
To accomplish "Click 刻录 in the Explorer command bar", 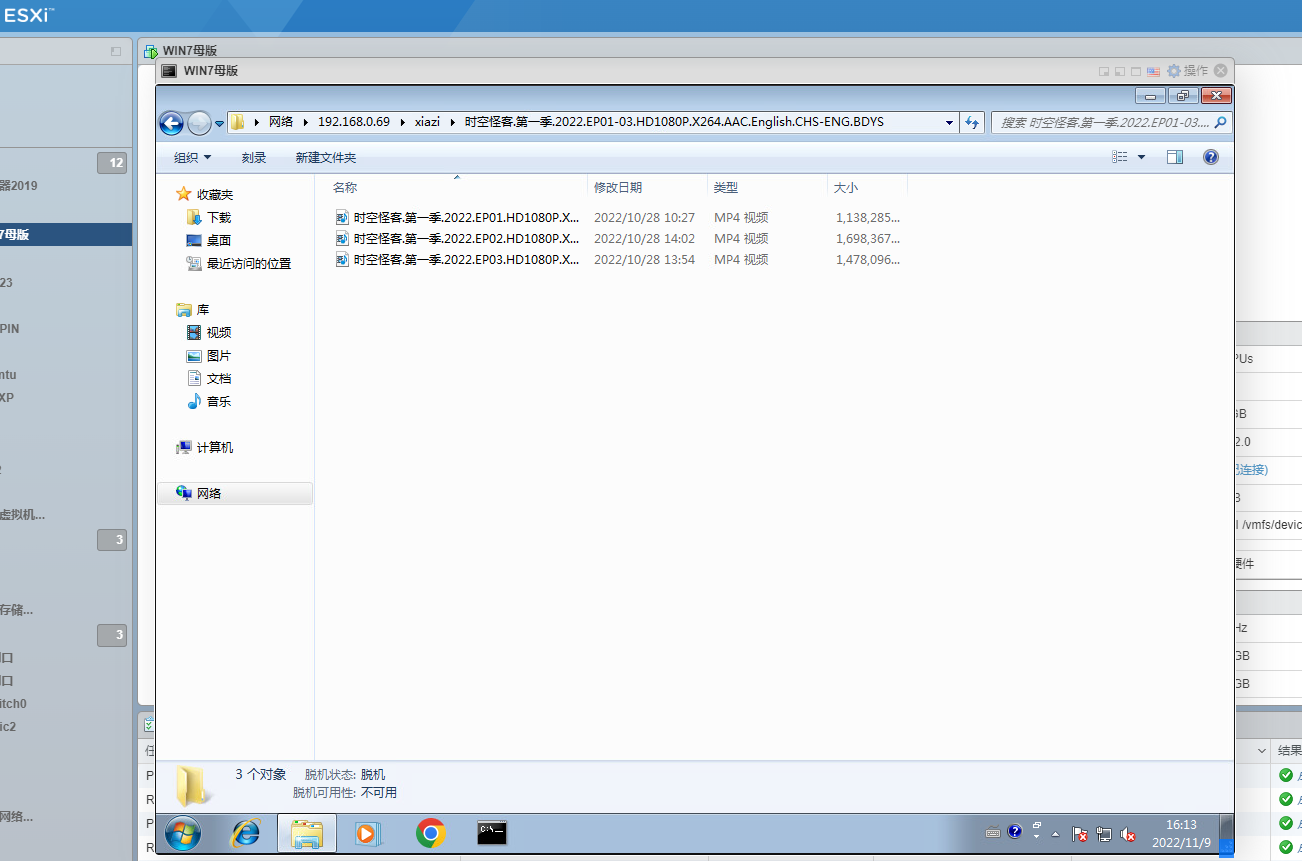I will click(x=256, y=157).
